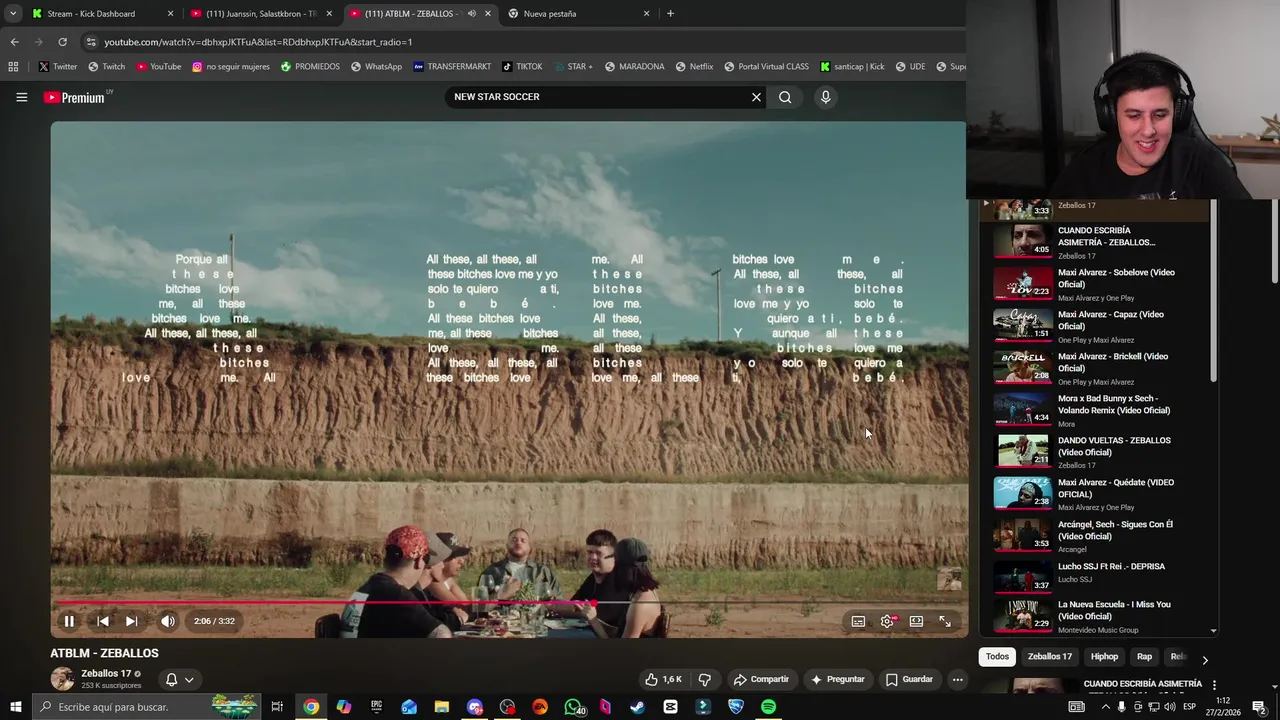Screen dimensions: 1280x720
Task: Play Maxi Alvarez - Quédate from playlist
Action: coord(1100,494)
